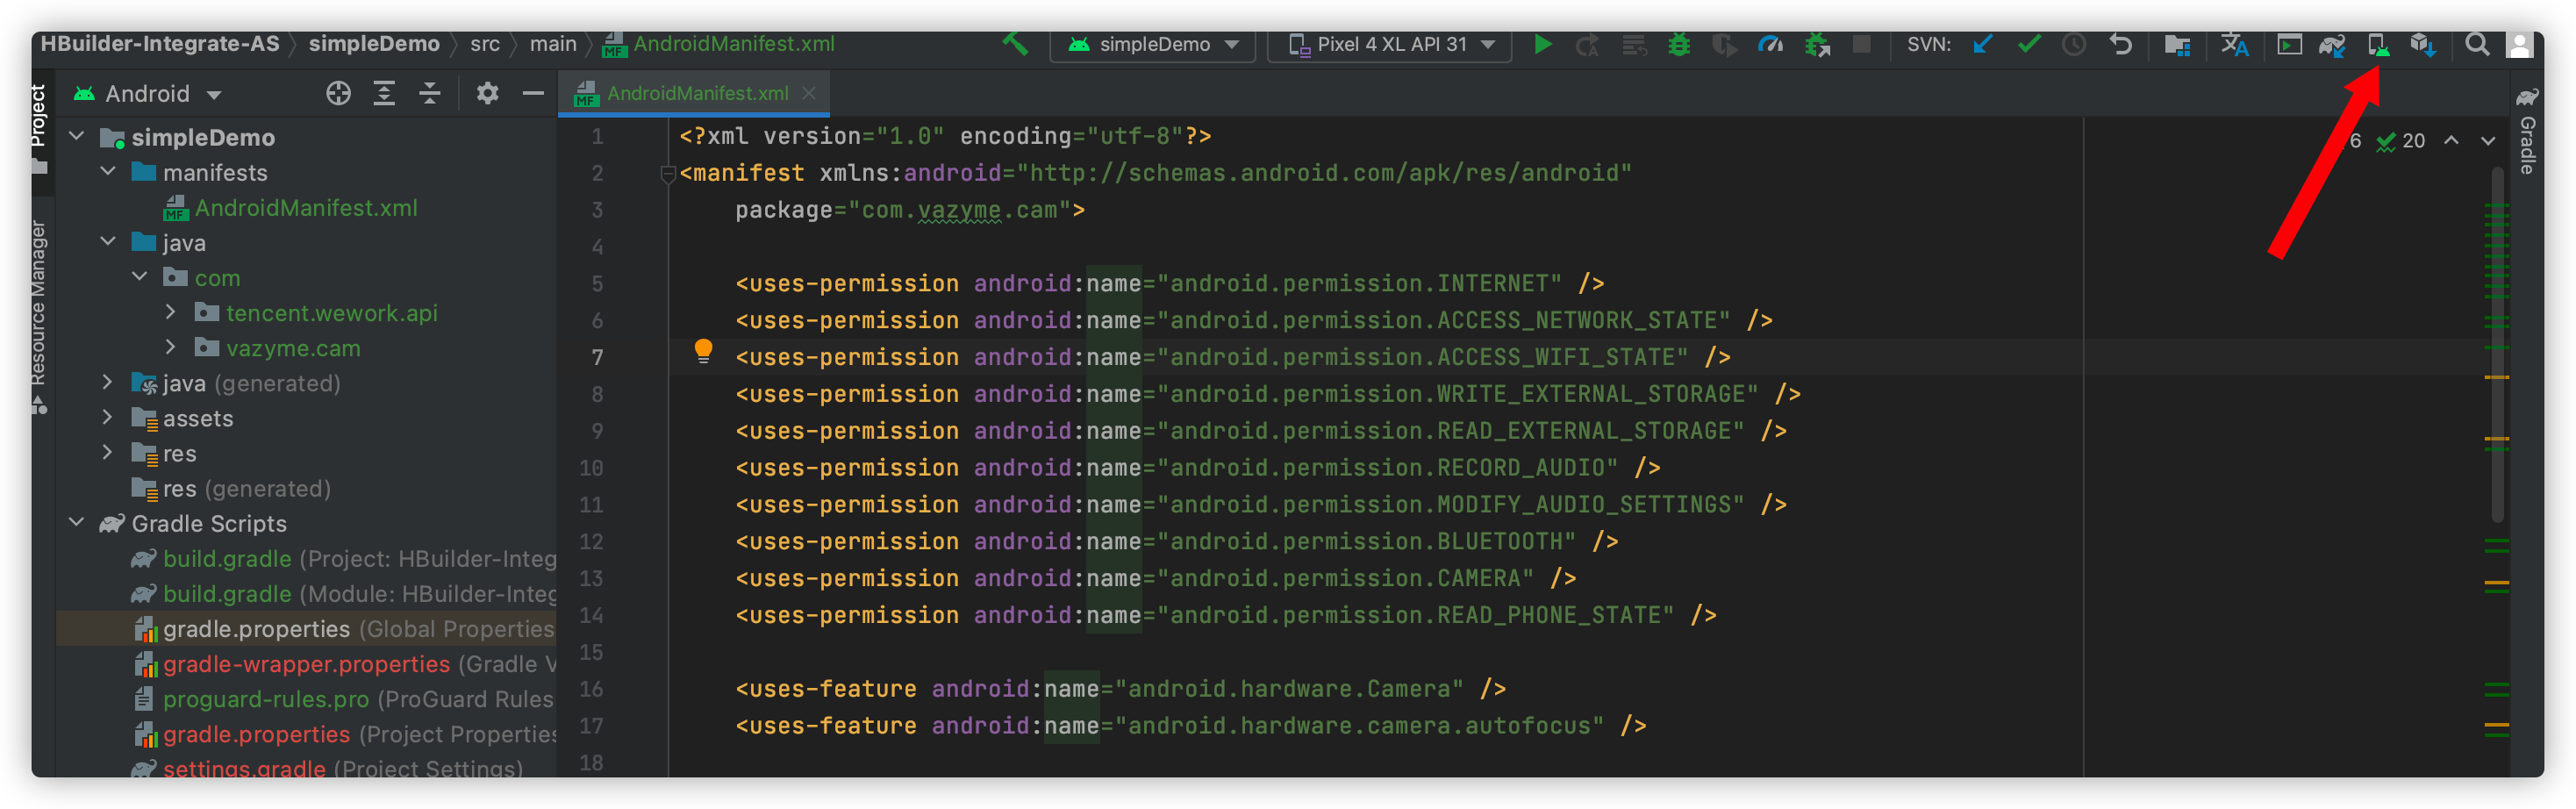Viewport: 2576px width, 809px height.
Task: Start debugging with the green bug icon
Action: 1679,44
